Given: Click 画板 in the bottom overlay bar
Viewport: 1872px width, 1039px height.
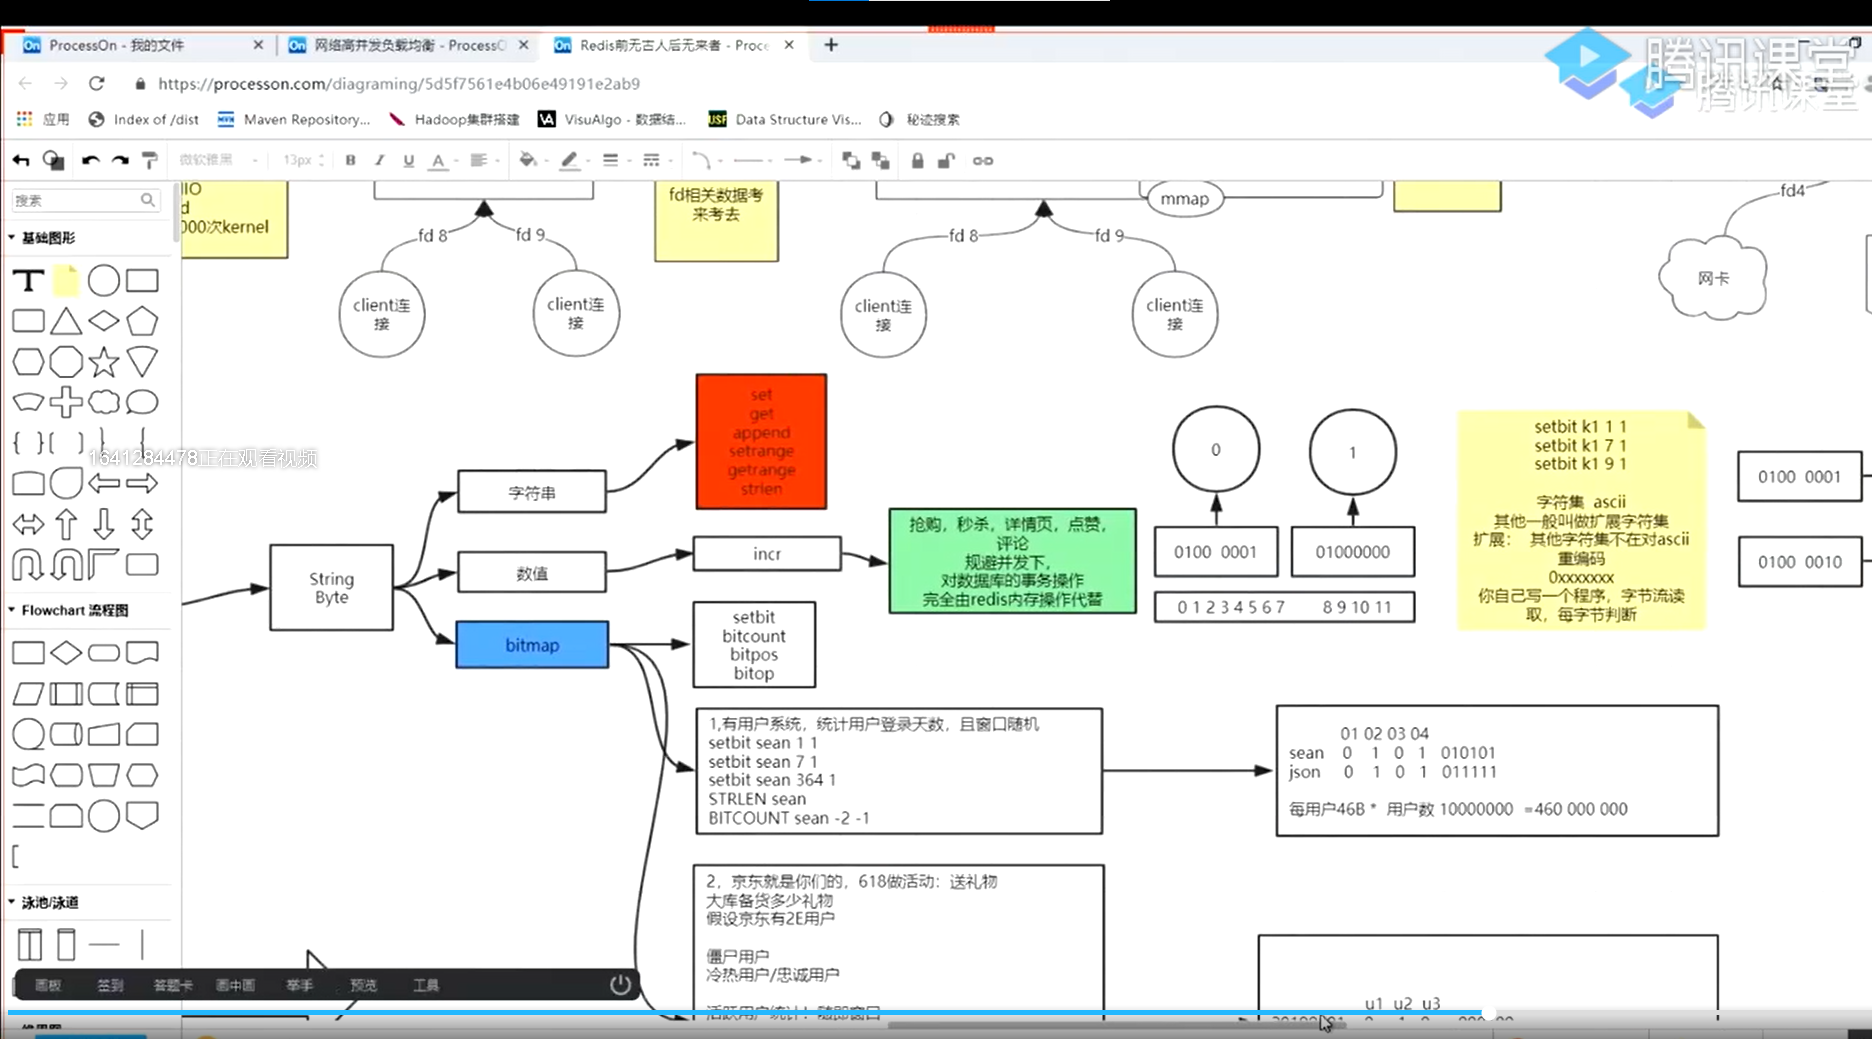Looking at the screenshot, I should pos(48,985).
